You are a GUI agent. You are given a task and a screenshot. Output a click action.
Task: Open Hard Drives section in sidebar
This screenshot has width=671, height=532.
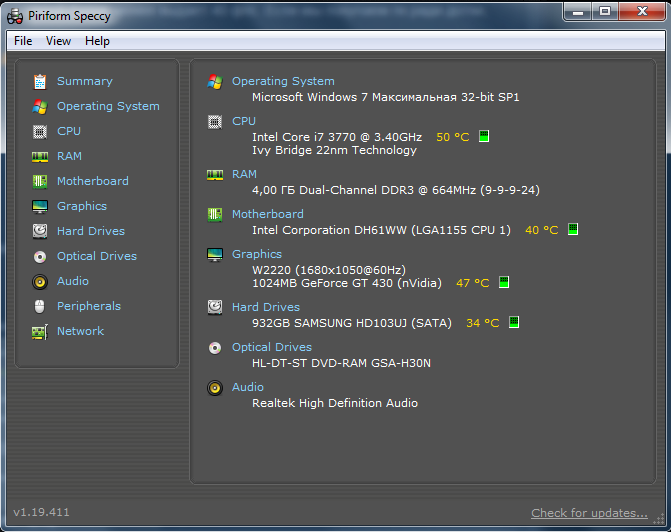90,231
